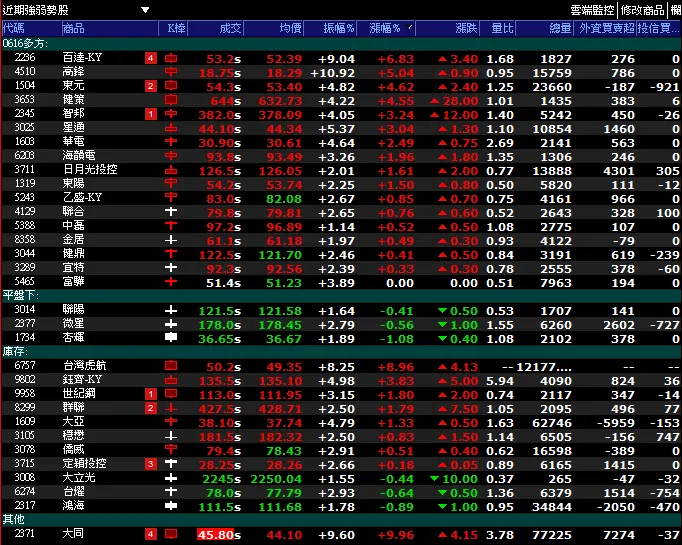This screenshot has height=545, width=682.
Task: Select stock name 乙盛-KY
Action: point(82,197)
